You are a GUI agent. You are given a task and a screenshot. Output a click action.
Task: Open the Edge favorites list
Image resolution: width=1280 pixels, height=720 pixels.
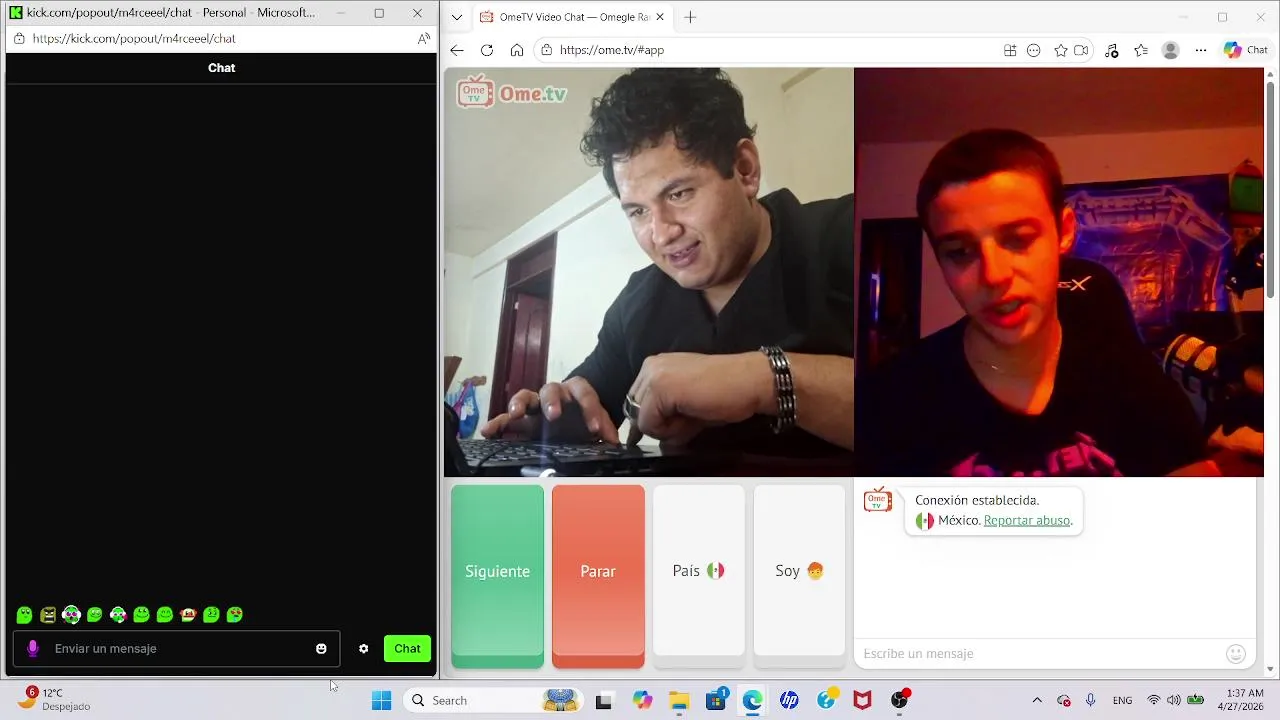pos(1141,50)
